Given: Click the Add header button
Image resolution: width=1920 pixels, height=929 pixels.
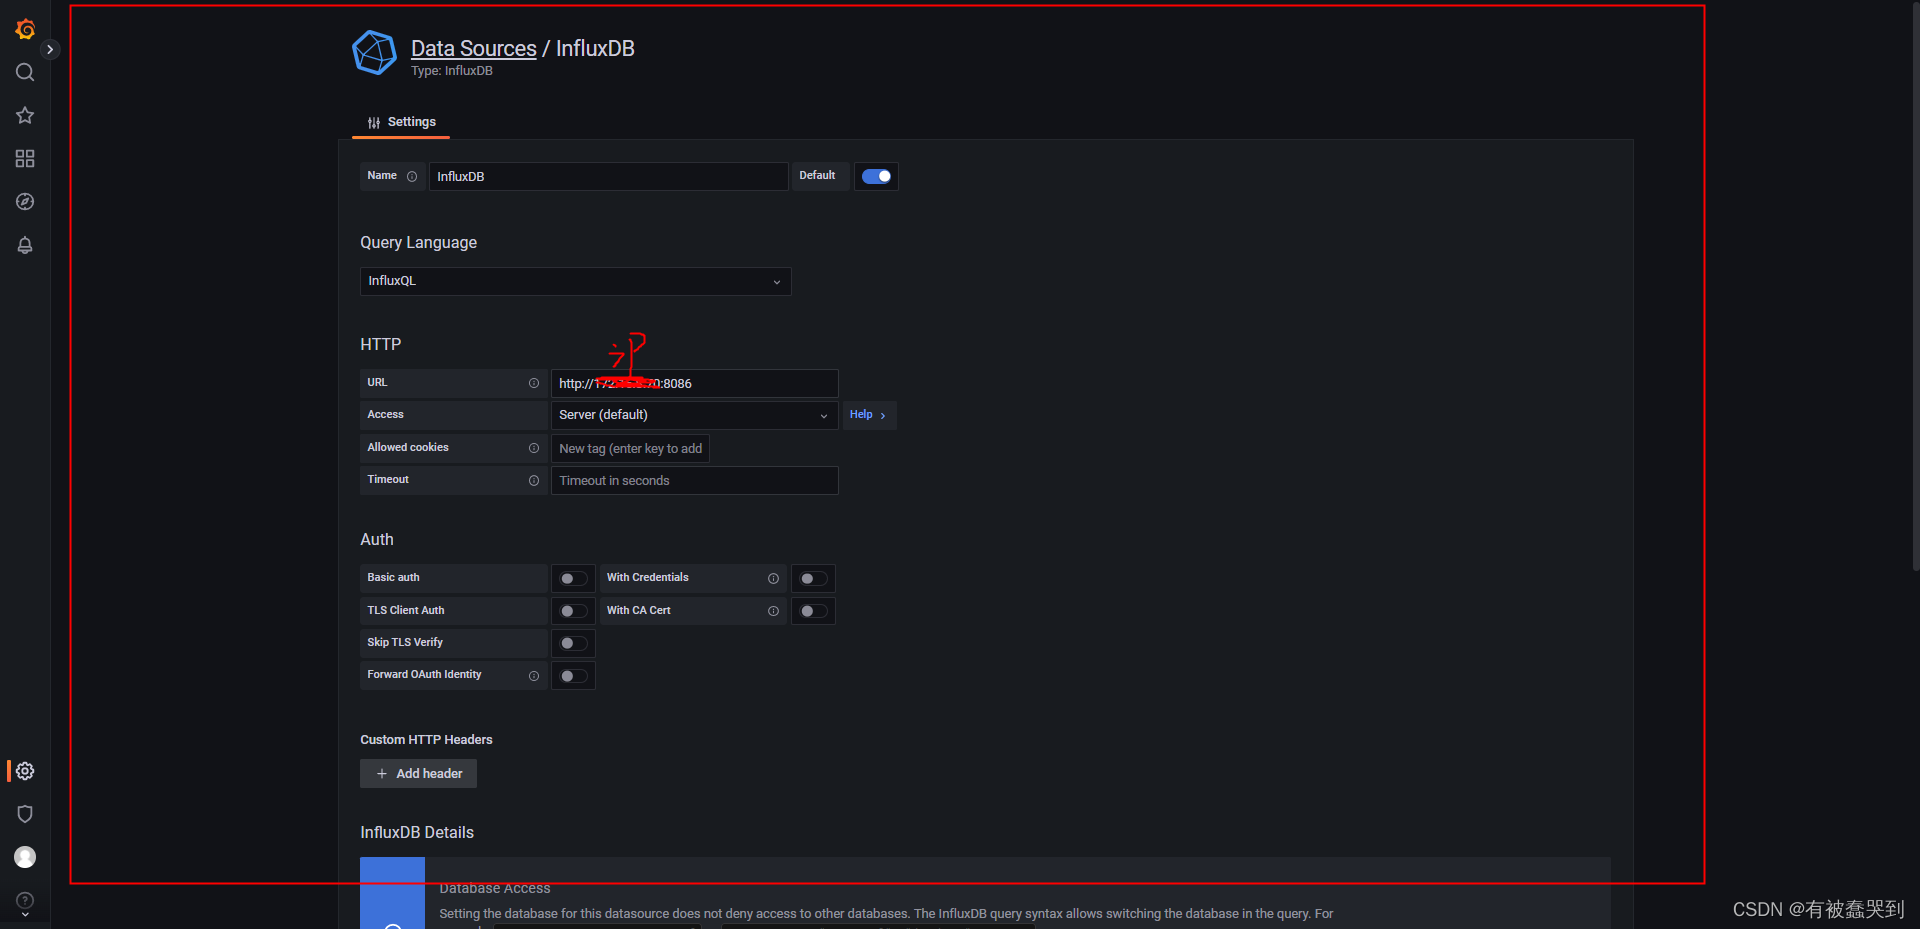Looking at the screenshot, I should (418, 773).
